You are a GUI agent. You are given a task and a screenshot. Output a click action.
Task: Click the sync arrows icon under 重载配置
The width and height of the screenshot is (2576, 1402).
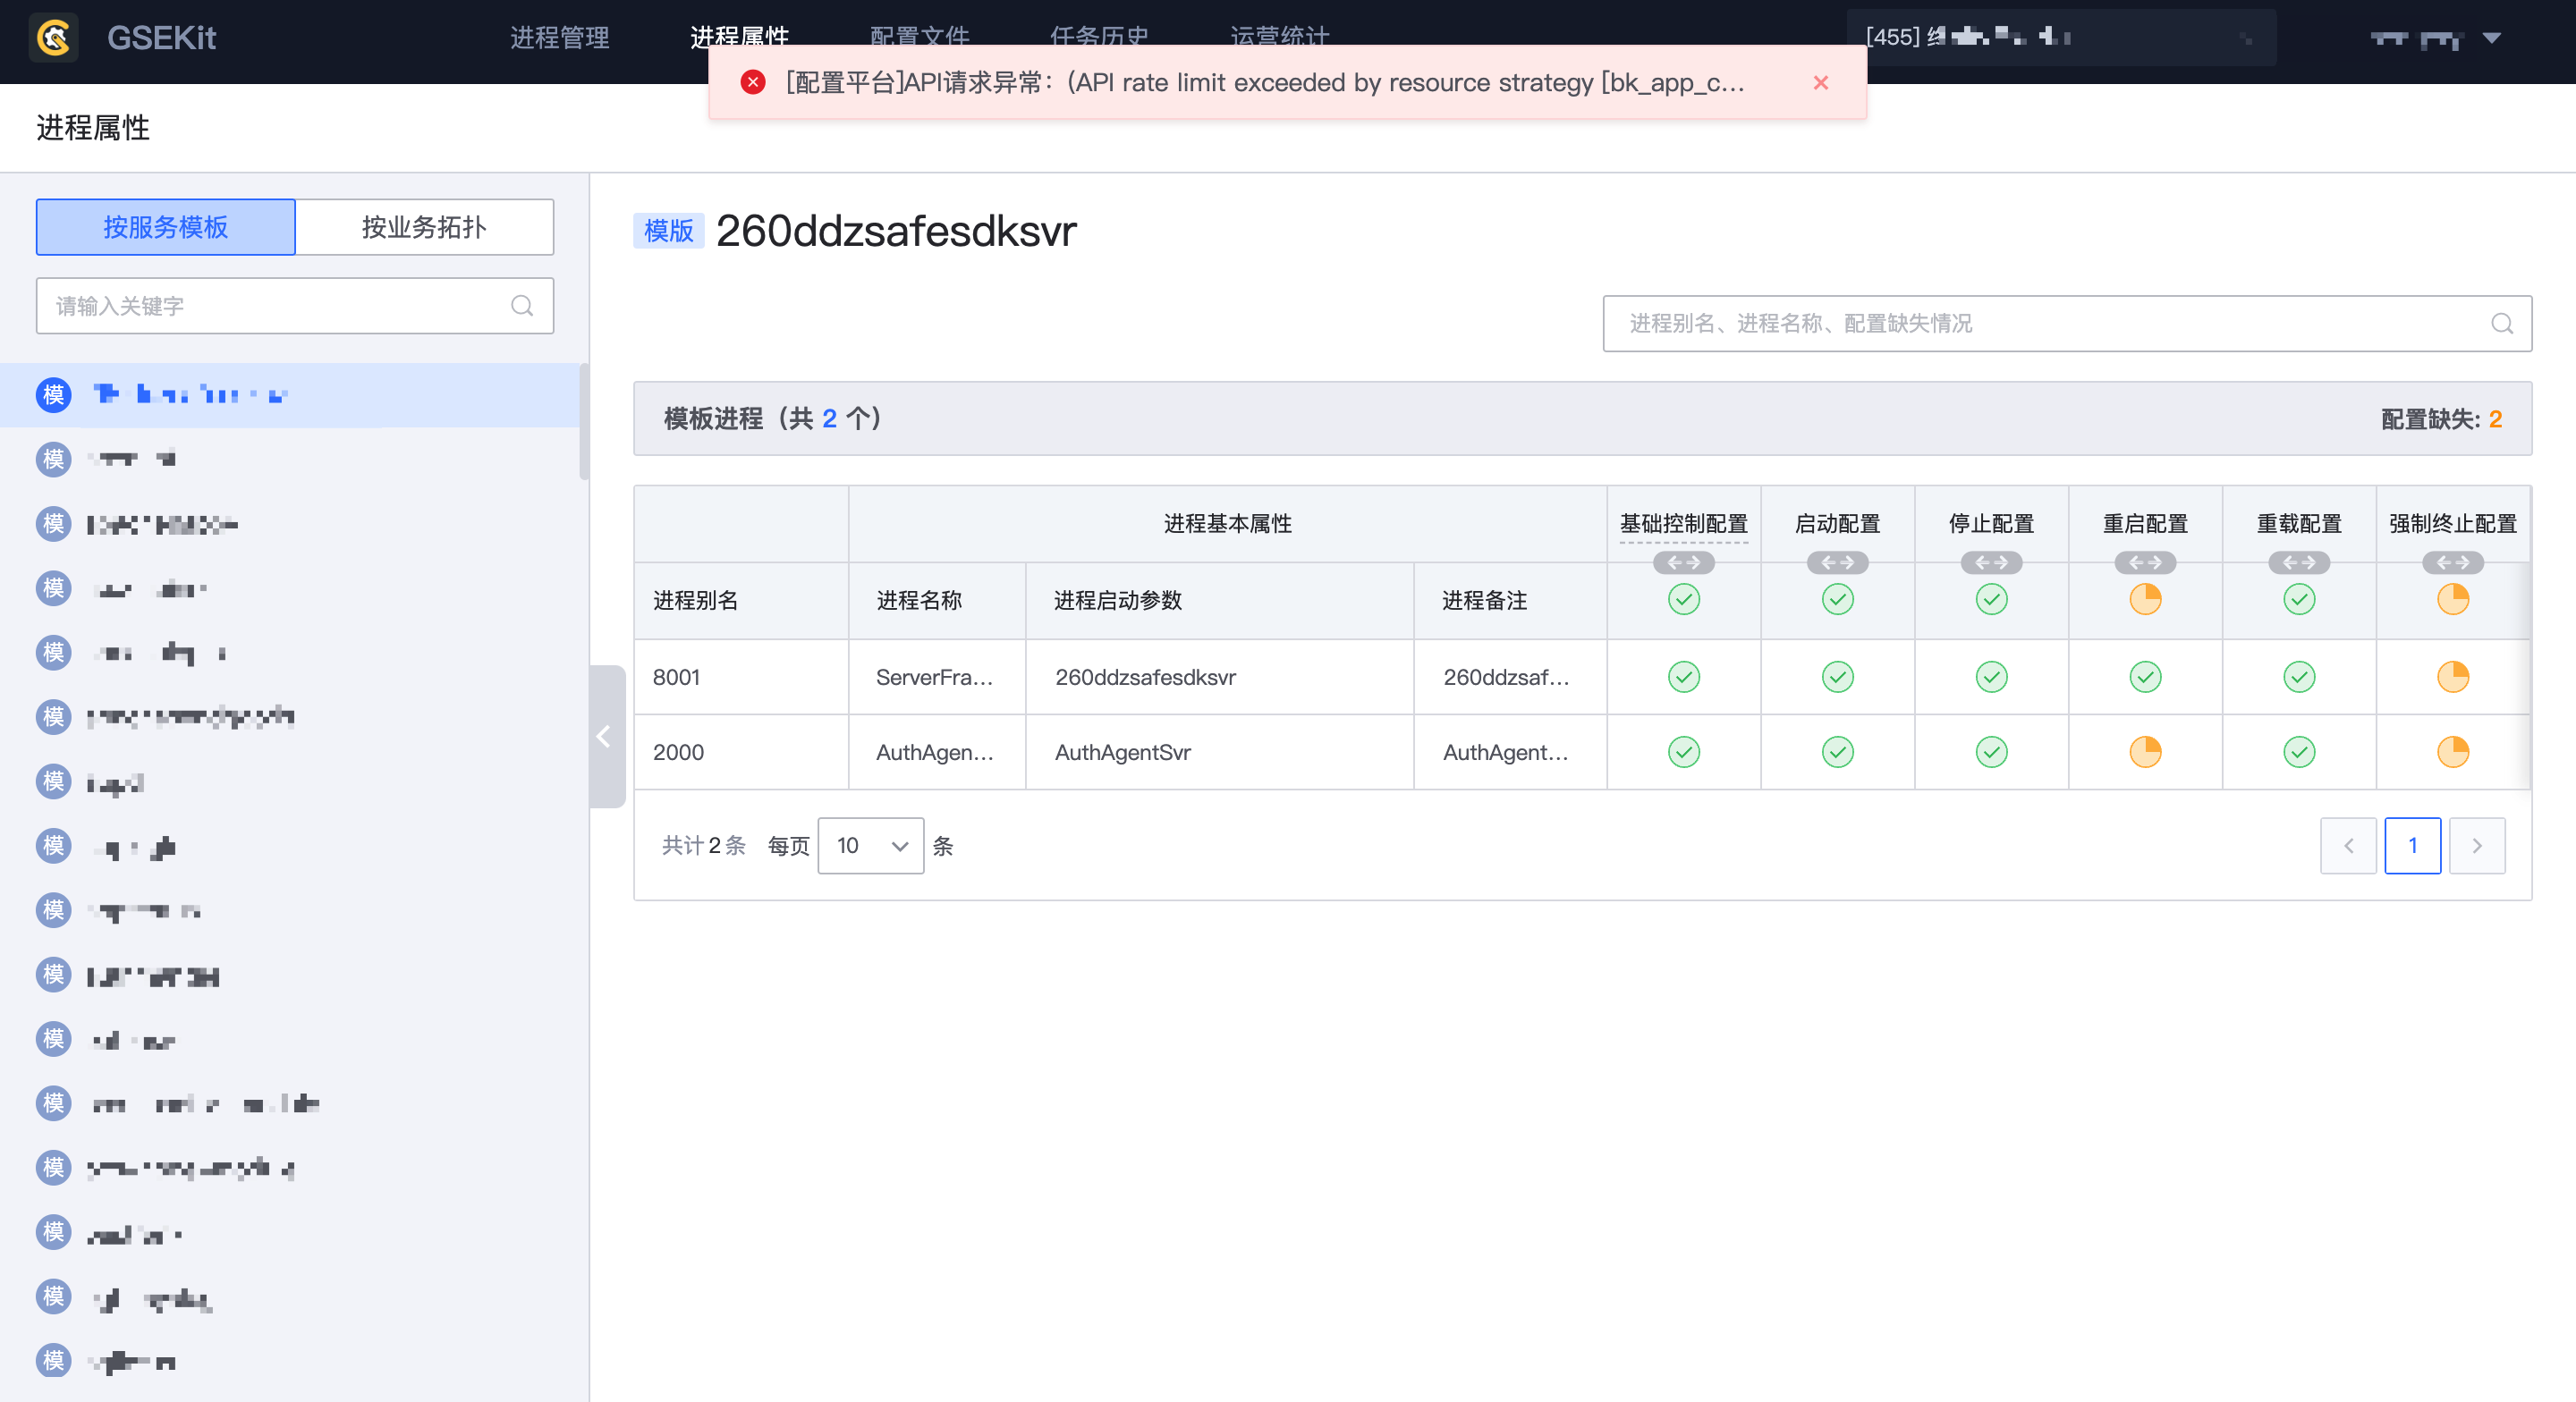(x=2299, y=563)
